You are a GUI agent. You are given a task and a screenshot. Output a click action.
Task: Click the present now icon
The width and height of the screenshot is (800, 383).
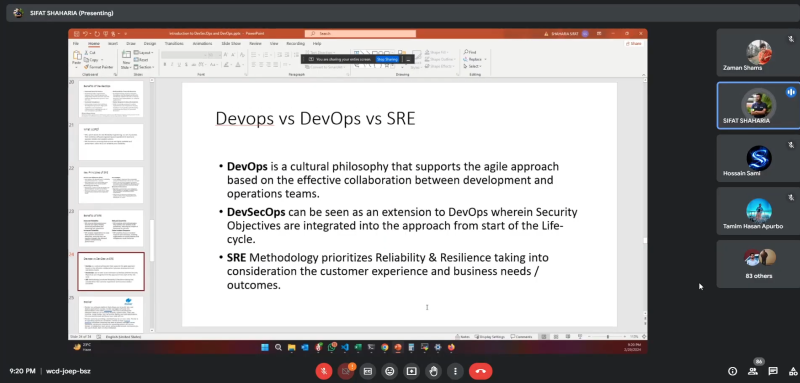[412, 371]
